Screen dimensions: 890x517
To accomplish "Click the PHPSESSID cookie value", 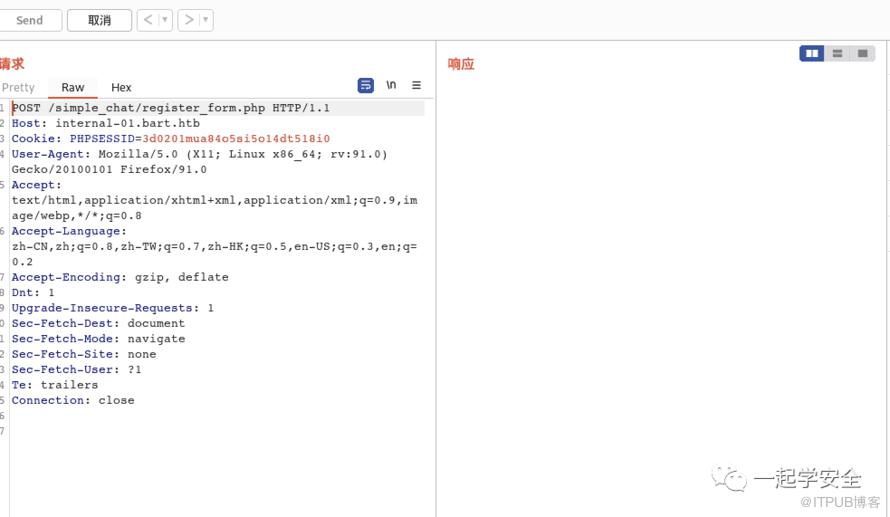I will pyautogui.click(x=236, y=138).
